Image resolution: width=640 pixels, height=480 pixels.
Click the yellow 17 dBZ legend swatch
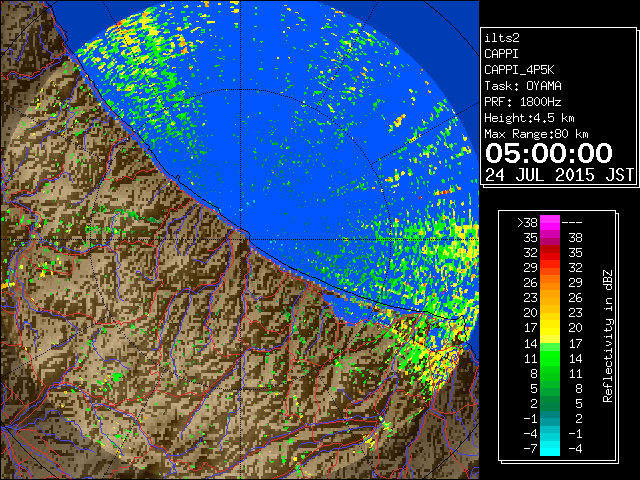[550, 328]
